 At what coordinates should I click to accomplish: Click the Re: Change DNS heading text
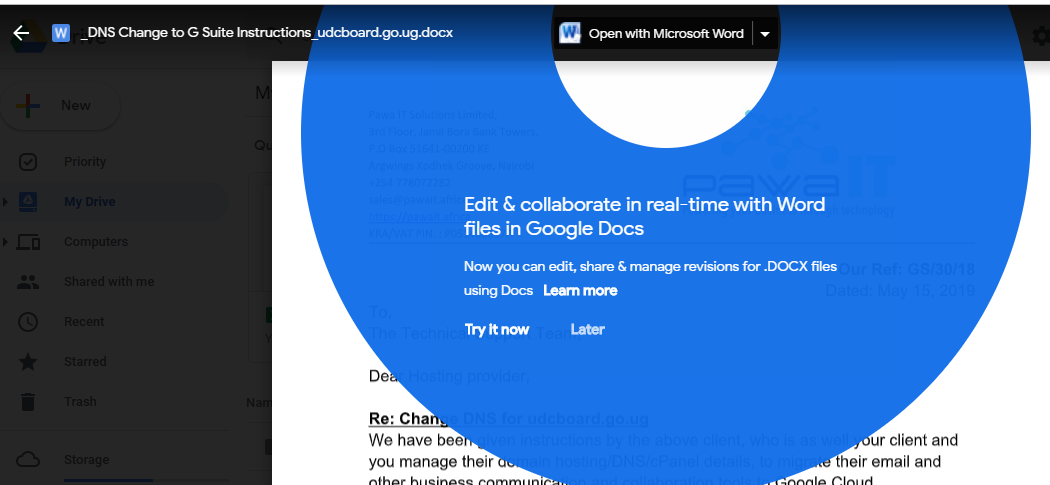tap(508, 419)
